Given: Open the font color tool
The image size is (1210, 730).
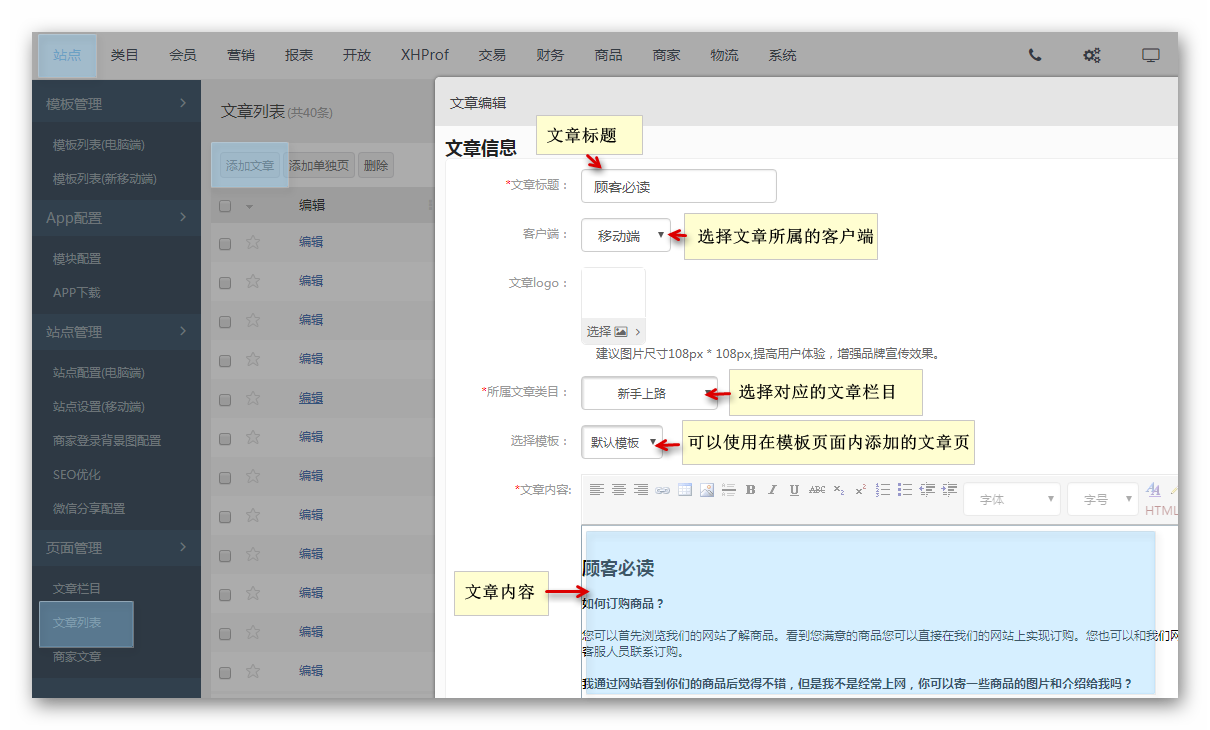Looking at the screenshot, I should [x=1153, y=490].
